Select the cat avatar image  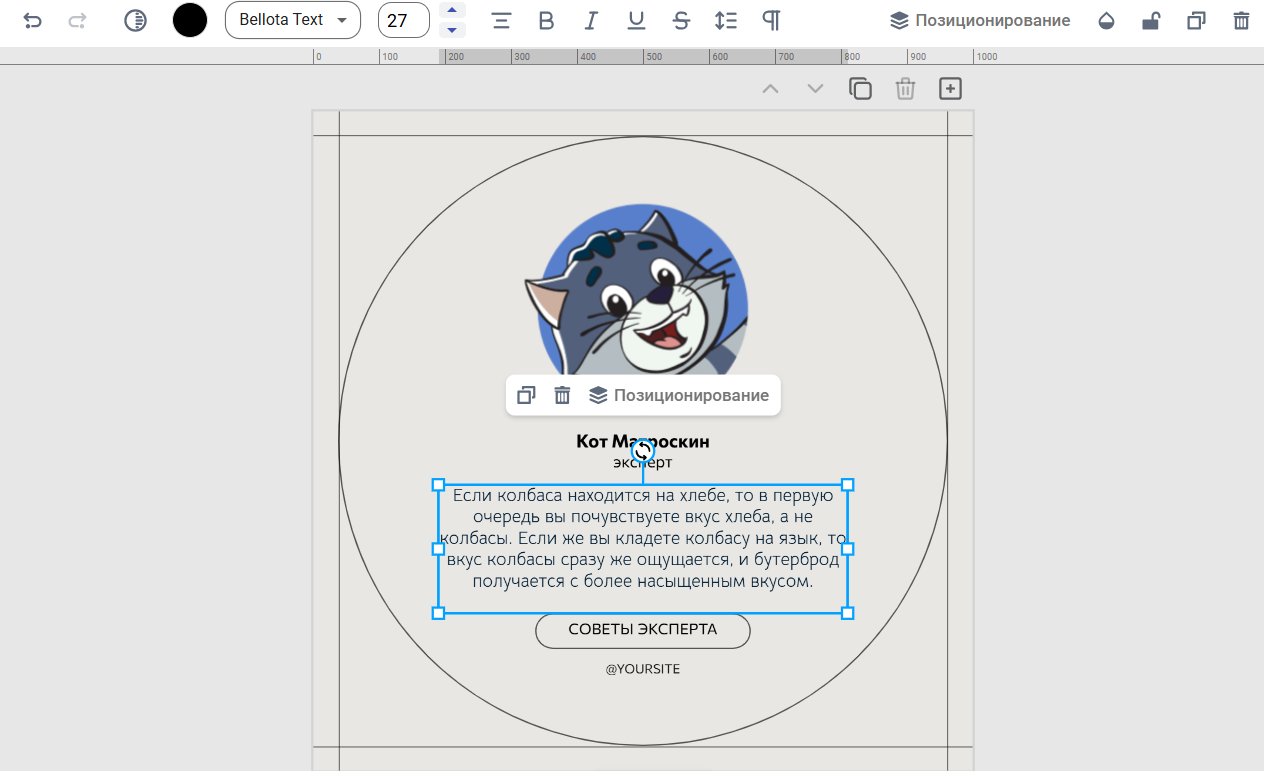[x=638, y=290]
